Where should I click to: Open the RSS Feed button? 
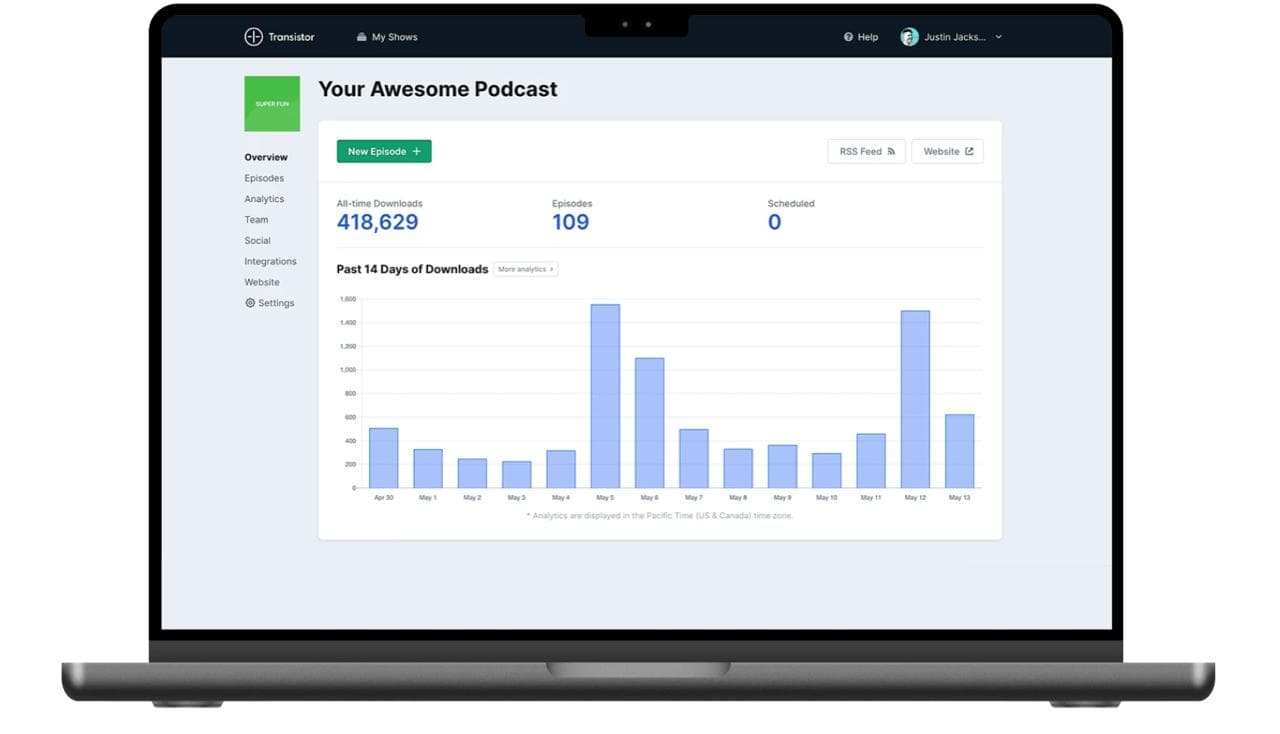[866, 152]
